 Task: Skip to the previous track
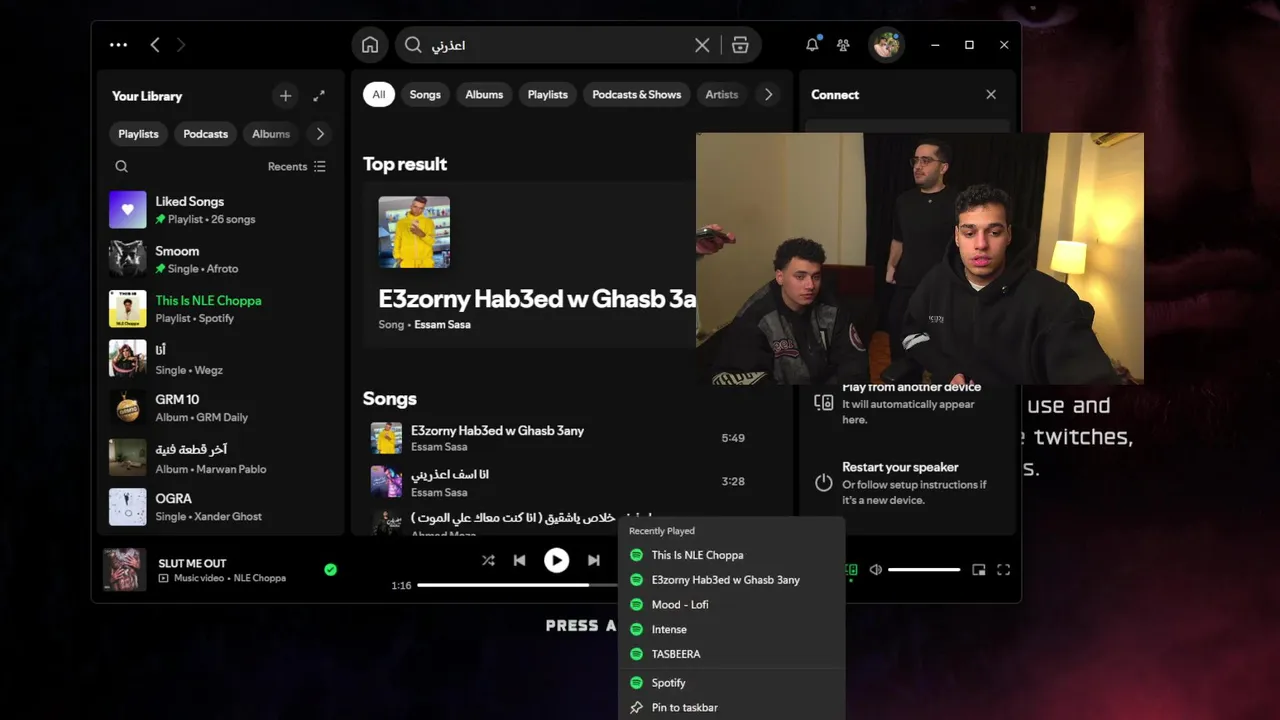(519, 561)
